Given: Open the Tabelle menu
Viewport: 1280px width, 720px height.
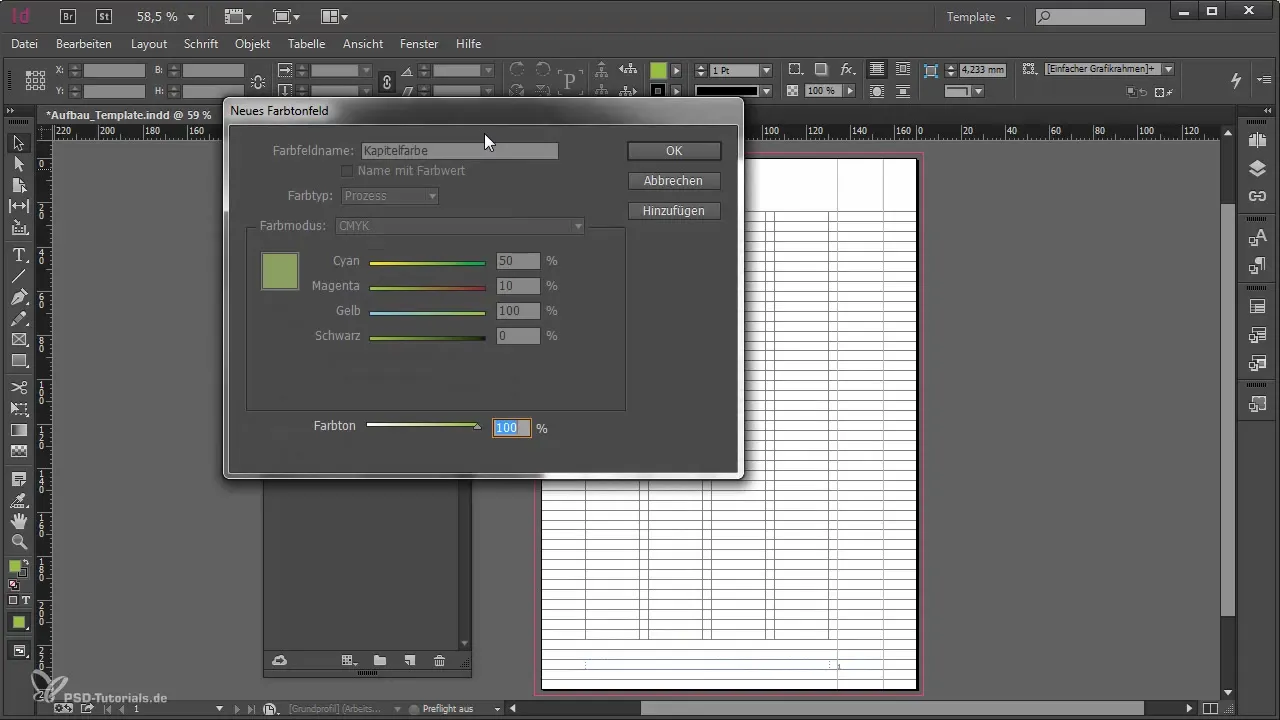Looking at the screenshot, I should [x=307, y=44].
